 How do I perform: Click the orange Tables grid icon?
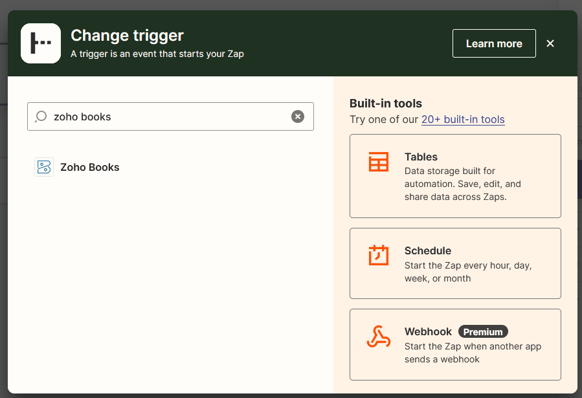[x=379, y=162]
